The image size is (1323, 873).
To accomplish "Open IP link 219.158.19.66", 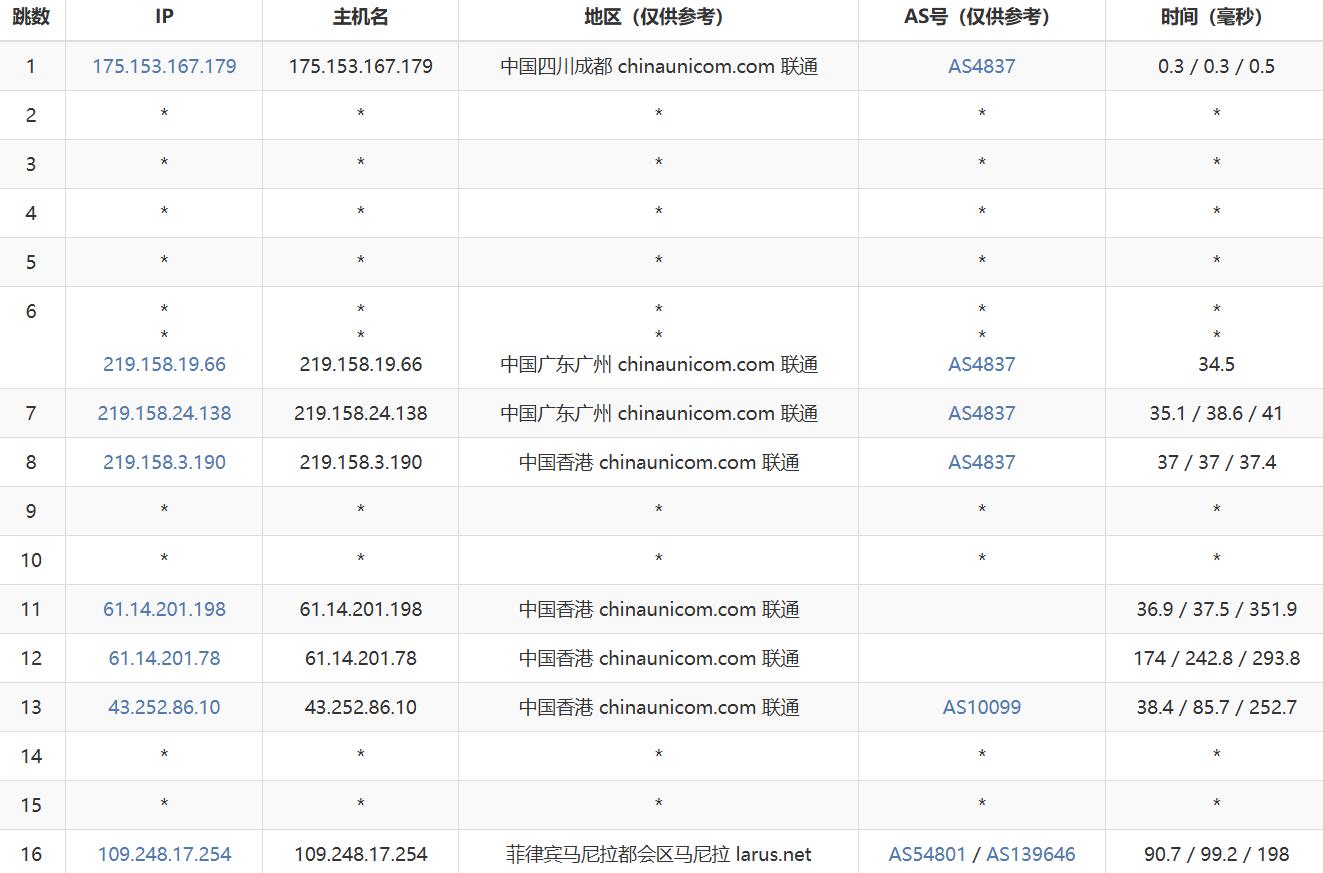I will (x=164, y=364).
